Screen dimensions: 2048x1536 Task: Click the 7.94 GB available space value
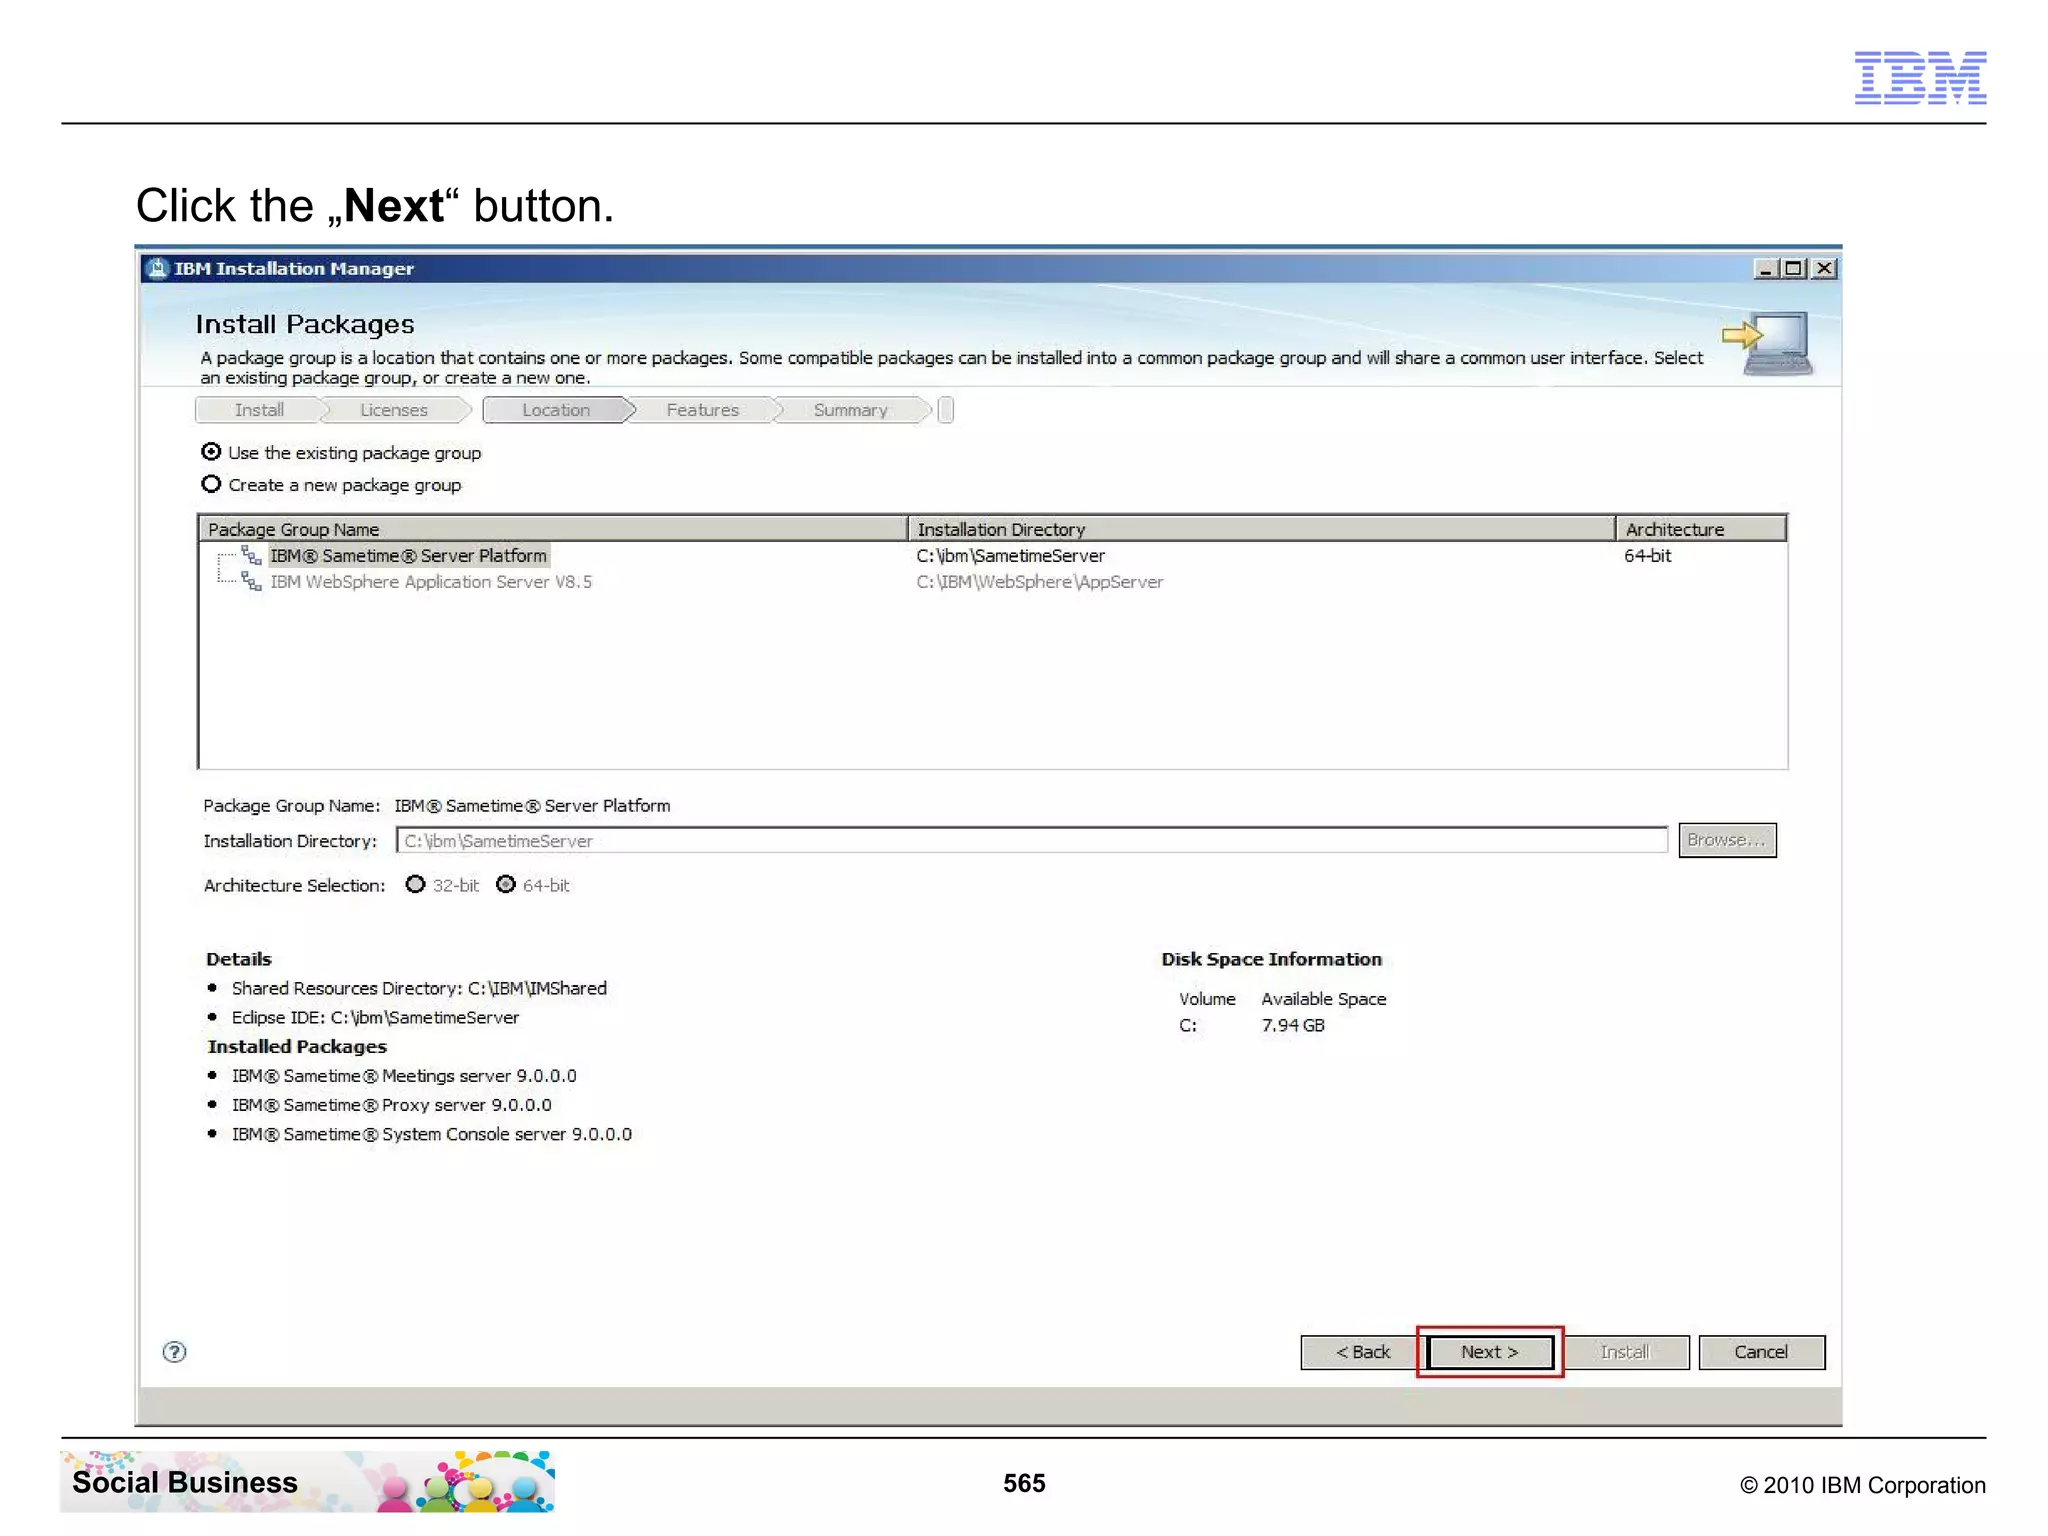click(x=1292, y=1025)
